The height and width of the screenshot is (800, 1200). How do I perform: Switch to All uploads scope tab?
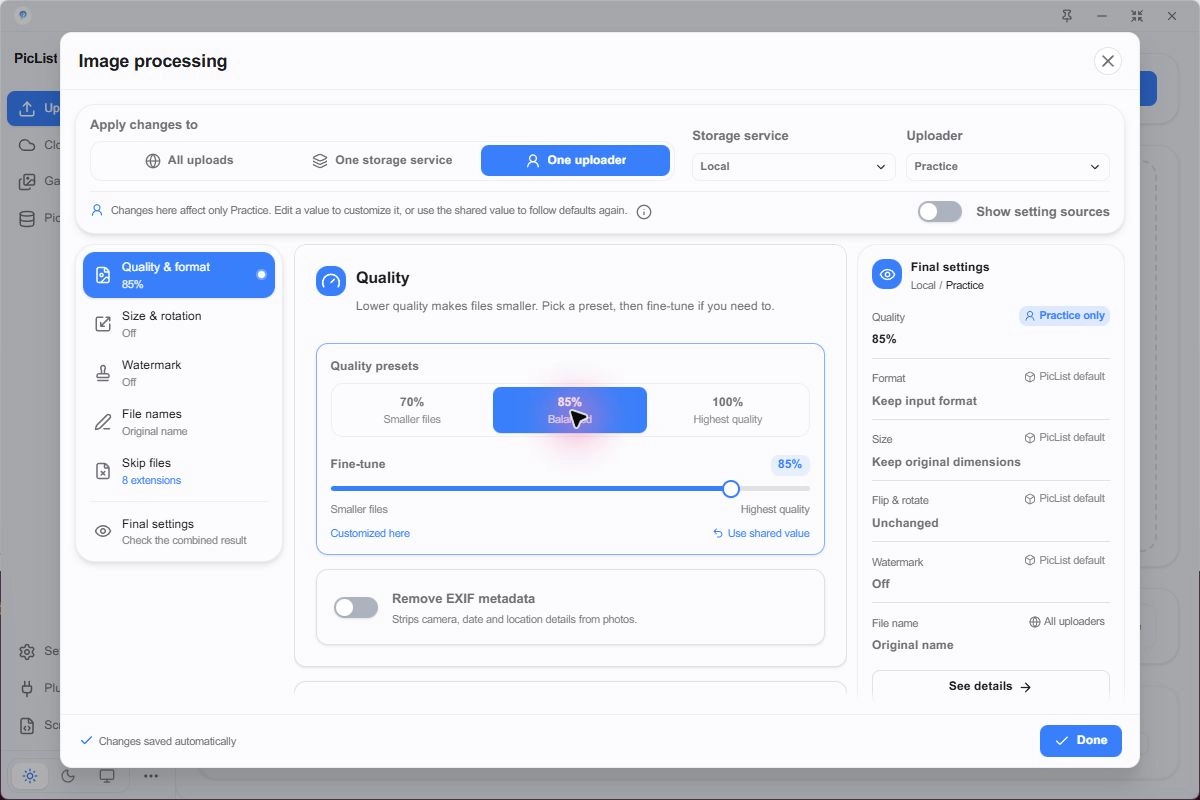pyautogui.click(x=189, y=160)
